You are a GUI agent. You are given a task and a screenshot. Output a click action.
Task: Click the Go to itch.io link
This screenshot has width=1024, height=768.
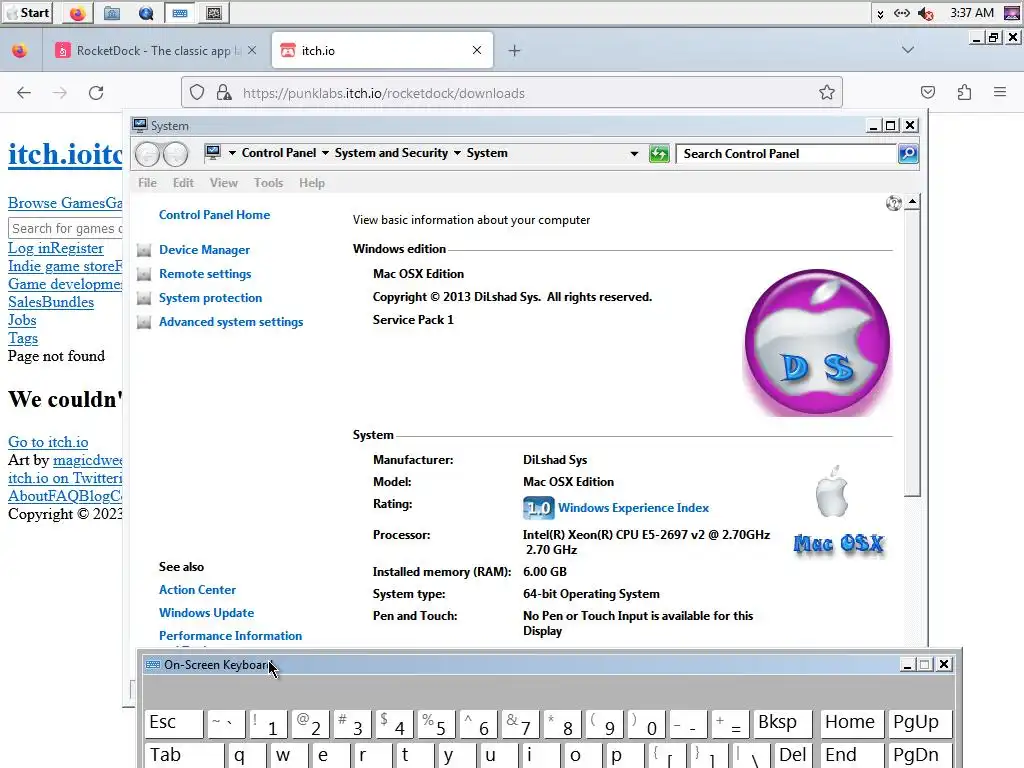coord(48,442)
